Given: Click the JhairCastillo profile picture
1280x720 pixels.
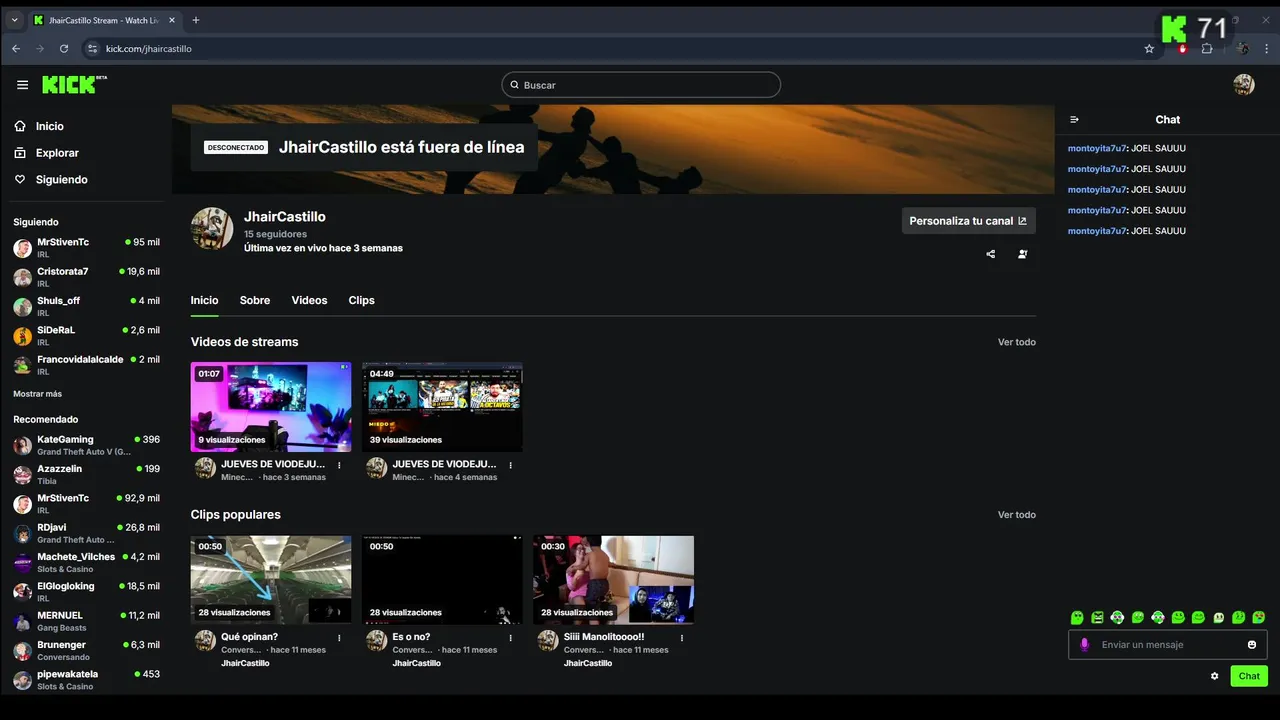Looking at the screenshot, I should pos(212,229).
